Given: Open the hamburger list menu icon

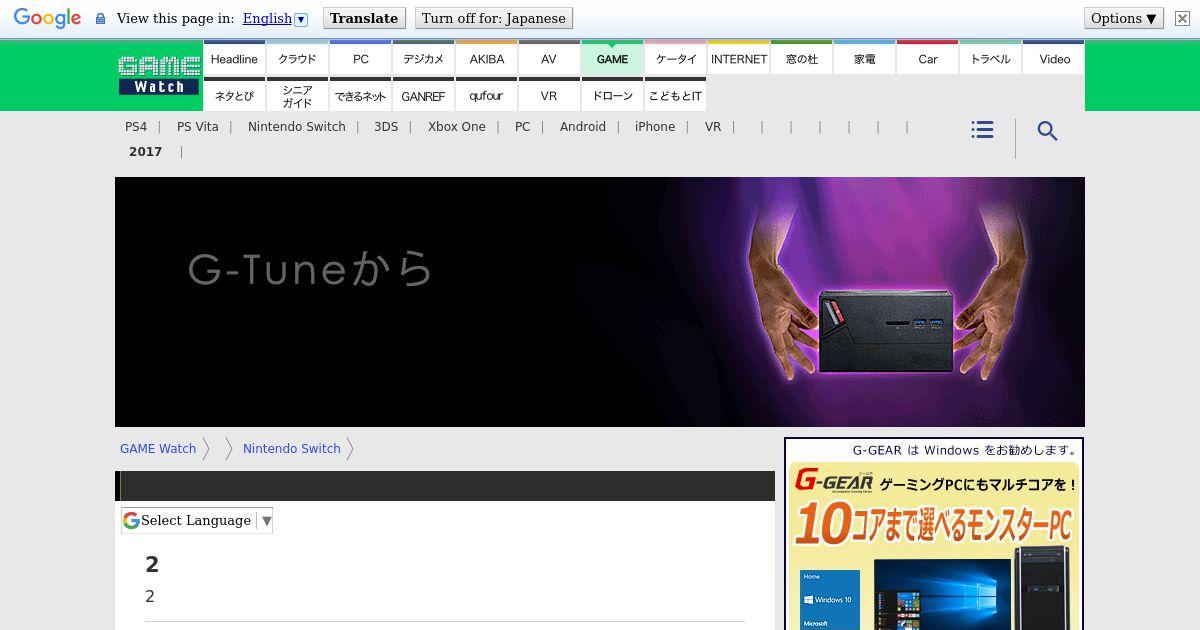Looking at the screenshot, I should pos(982,130).
